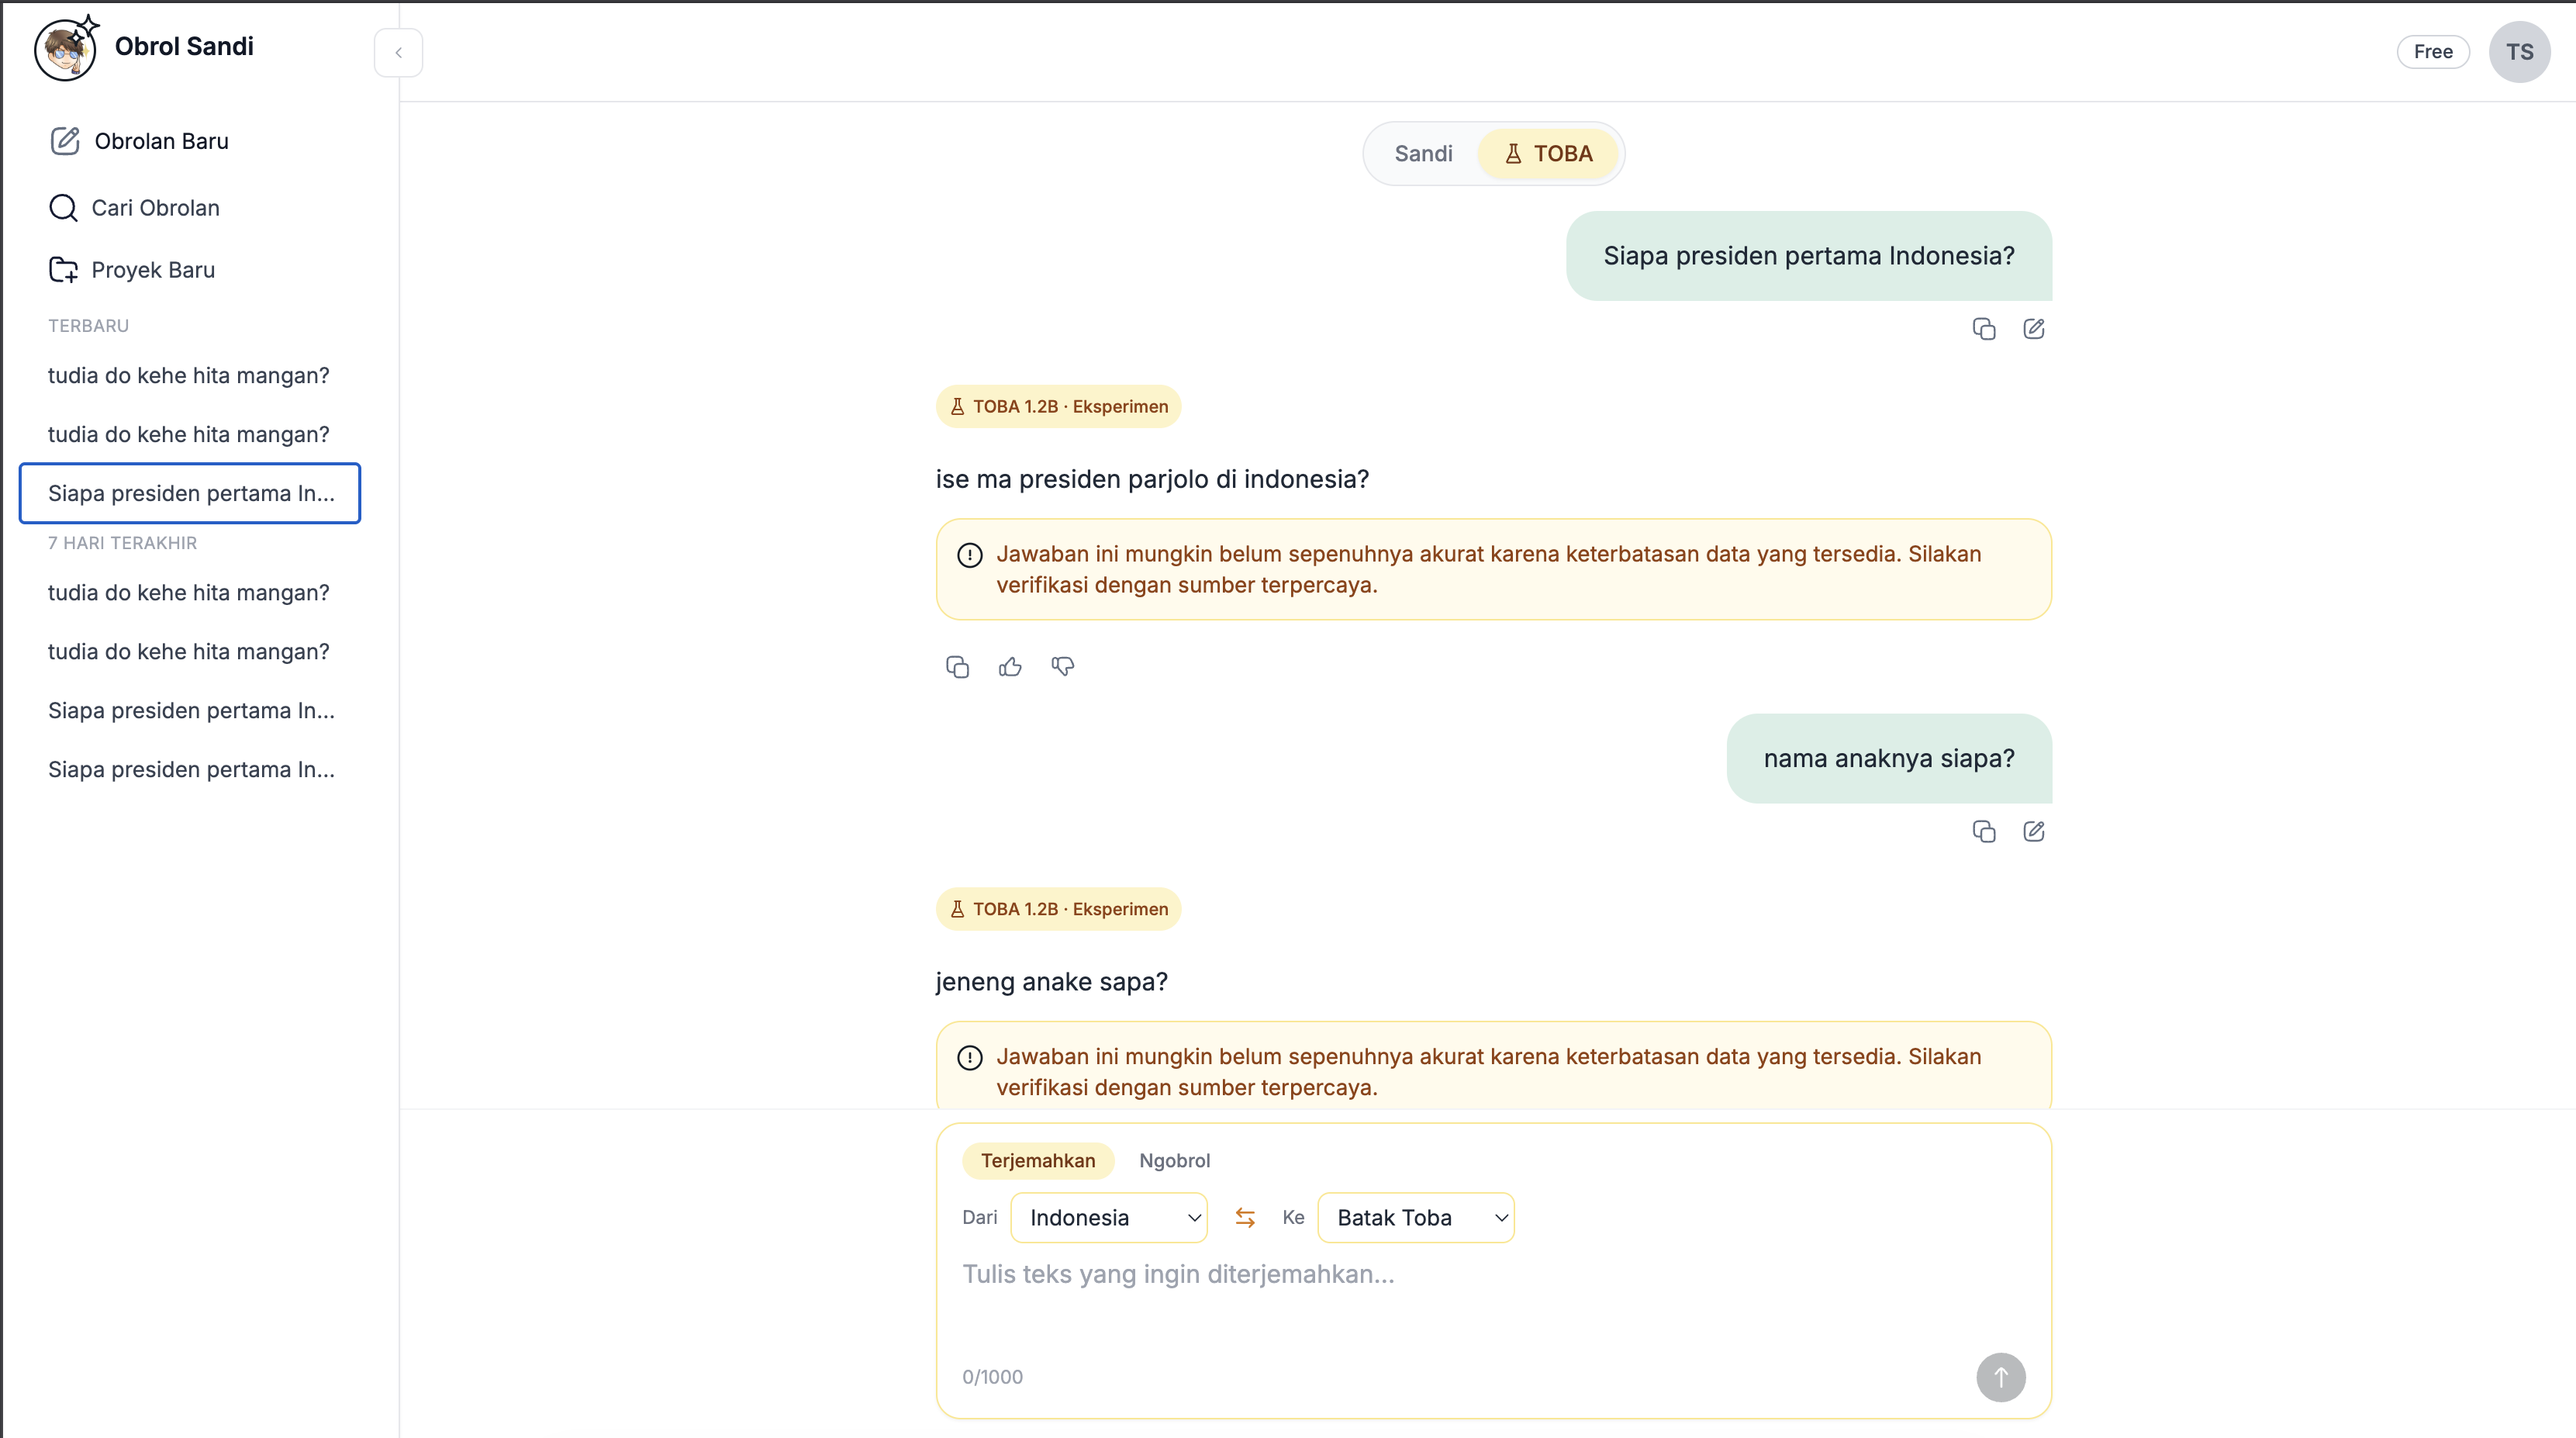Click the Free plan badge

pos(2433,52)
